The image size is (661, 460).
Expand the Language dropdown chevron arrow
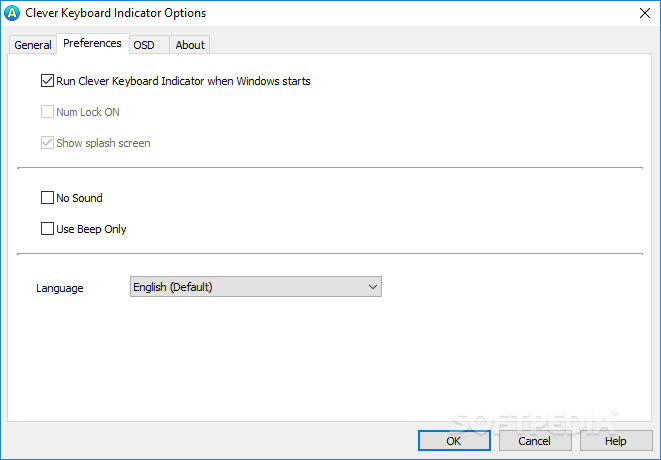point(373,287)
